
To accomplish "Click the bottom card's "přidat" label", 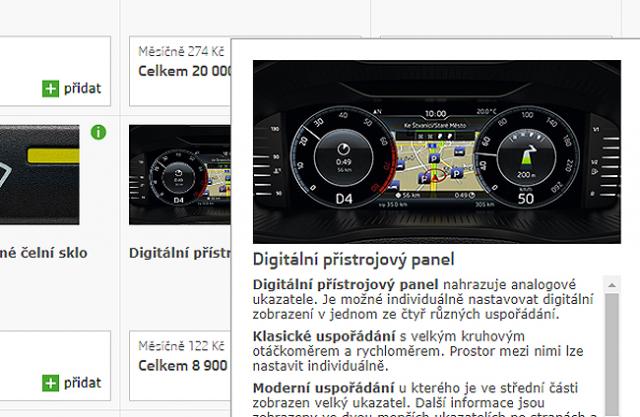I will pyautogui.click(x=82, y=383).
